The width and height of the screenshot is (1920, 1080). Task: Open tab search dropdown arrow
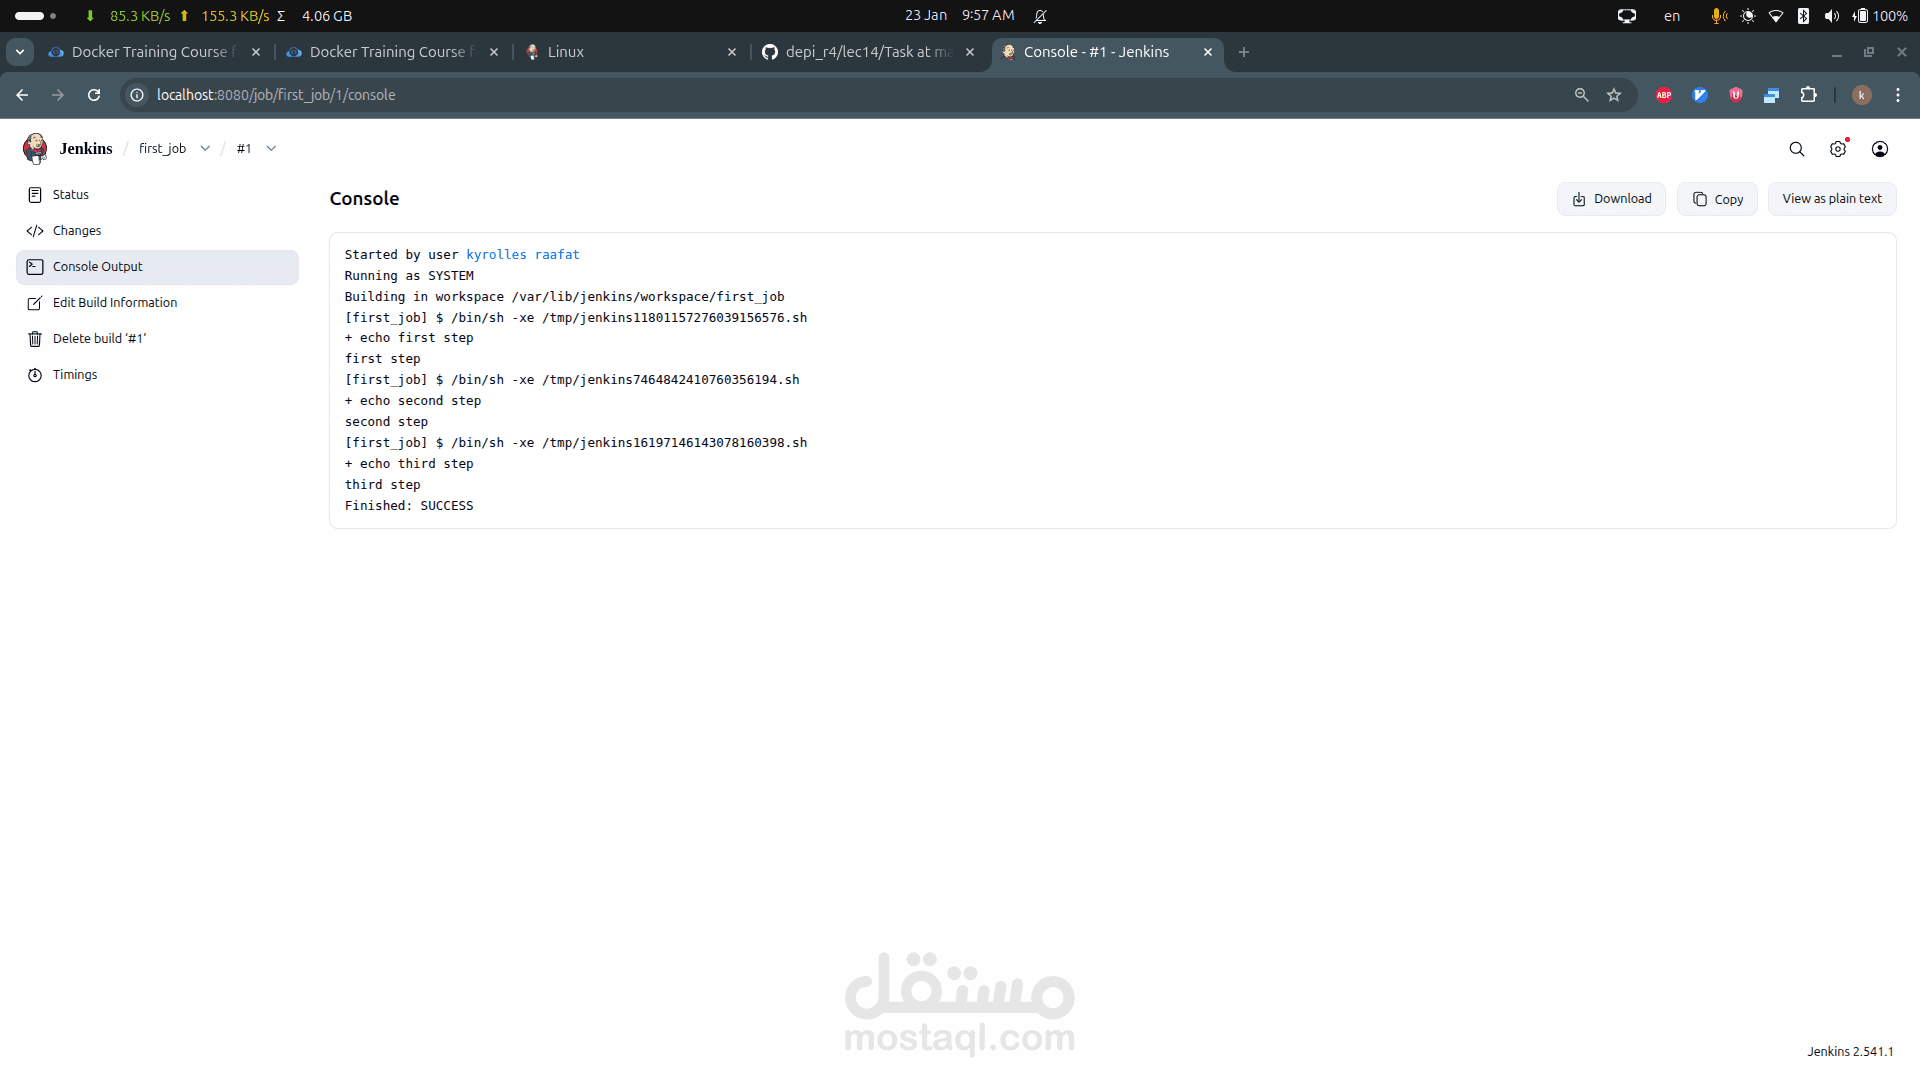20,52
